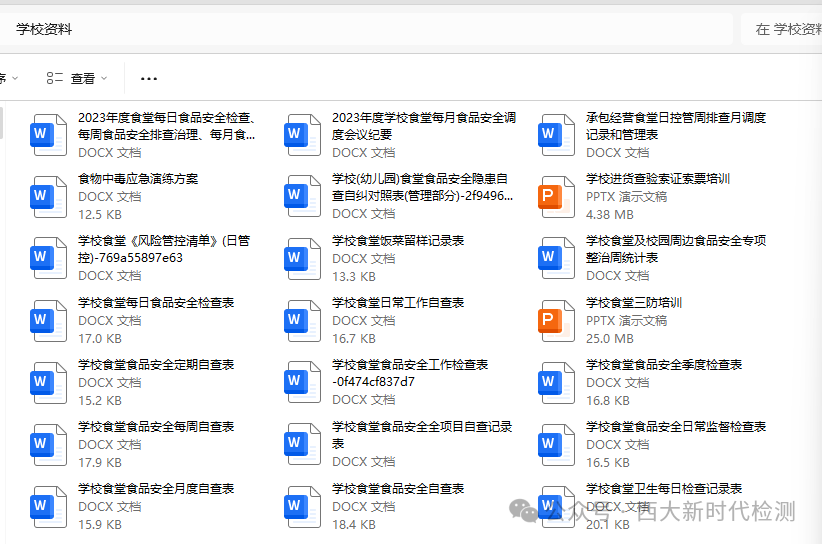Click file name 学校食堂食品安全日常监督检查表
This screenshot has width=822, height=544.
click(676, 427)
